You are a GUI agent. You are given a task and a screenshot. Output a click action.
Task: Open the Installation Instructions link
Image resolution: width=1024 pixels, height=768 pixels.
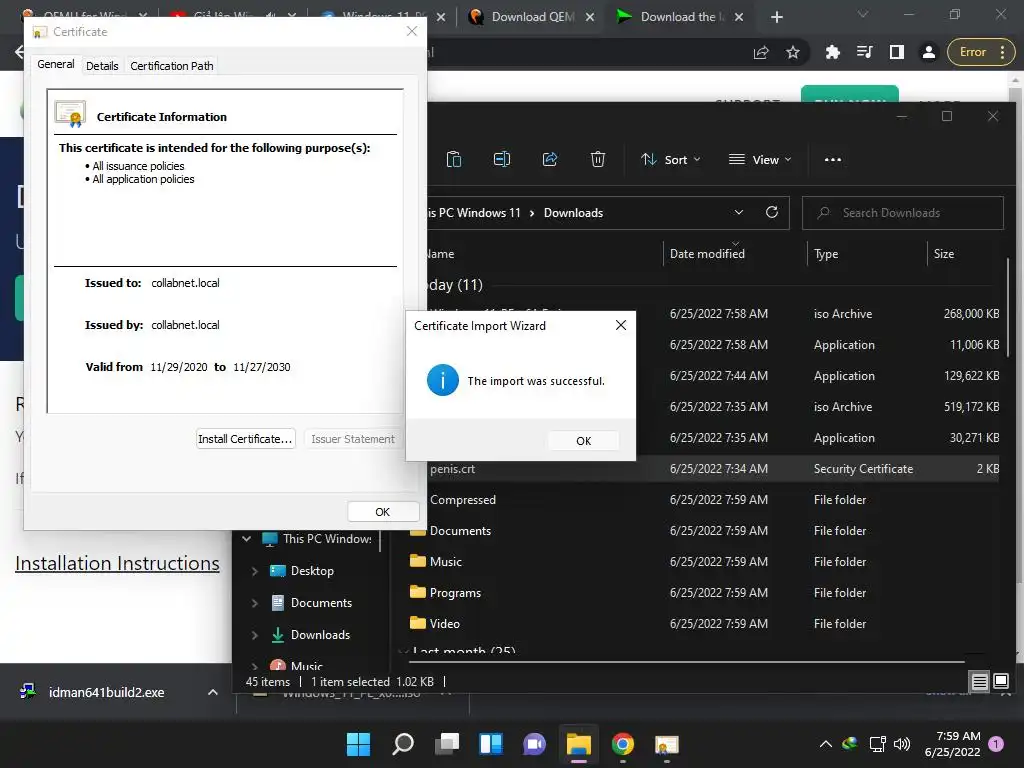118,563
